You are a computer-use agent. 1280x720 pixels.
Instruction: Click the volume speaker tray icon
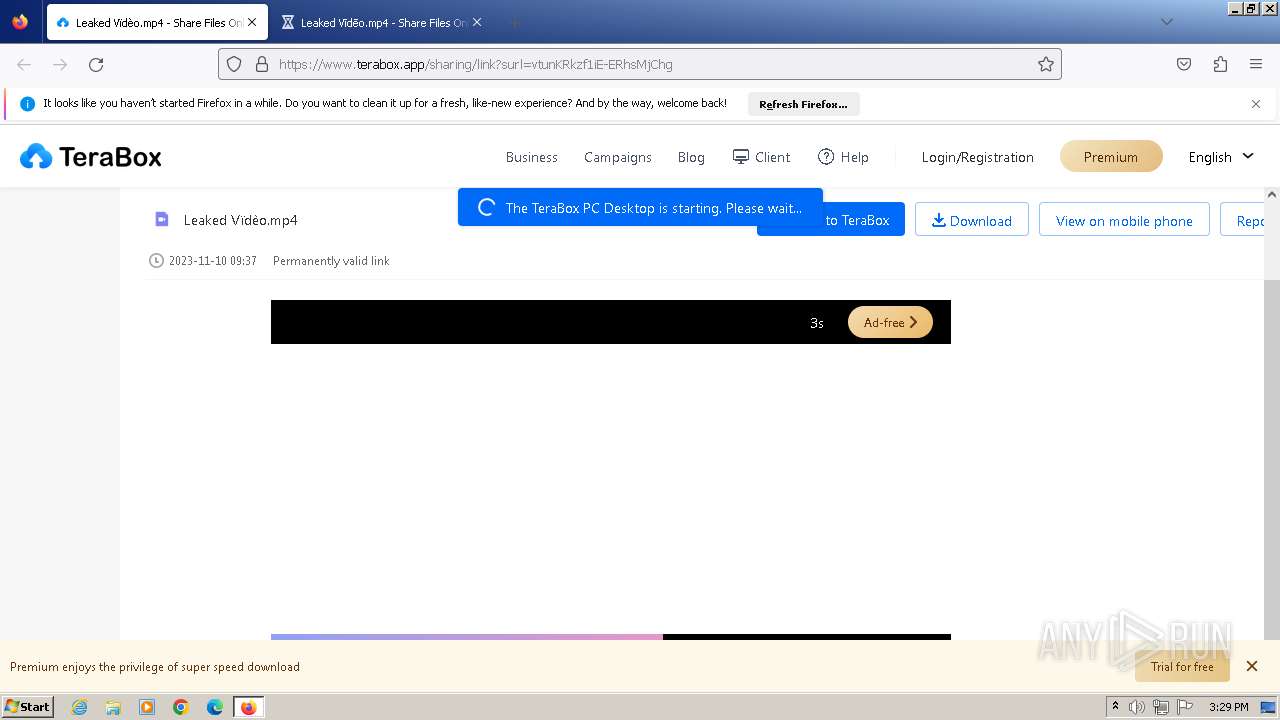coord(1137,707)
